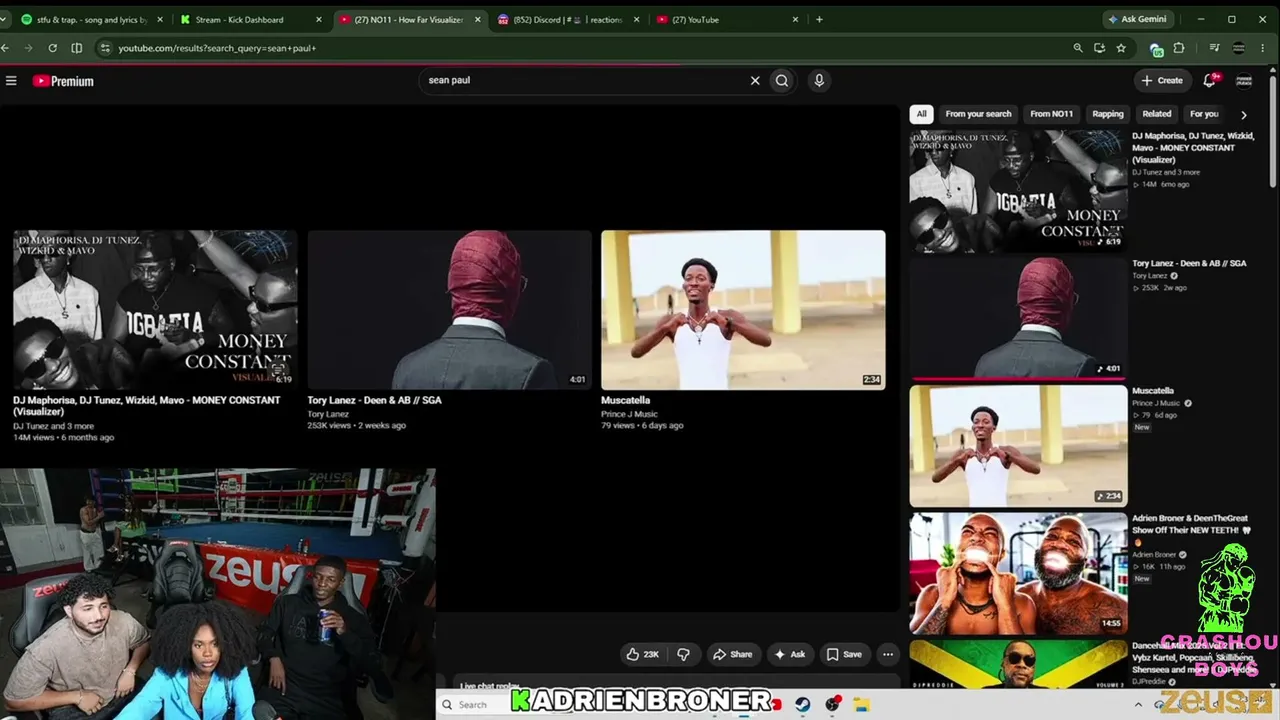The image size is (1280, 720).
Task: Open a new browser tab
Action: 819,19
